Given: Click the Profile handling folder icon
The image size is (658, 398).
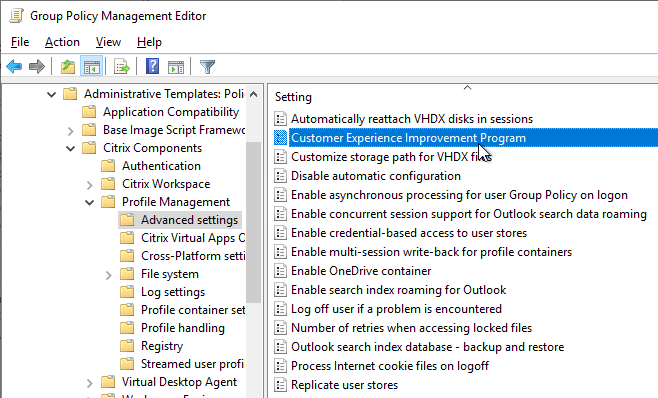Looking at the screenshot, I should [127, 327].
